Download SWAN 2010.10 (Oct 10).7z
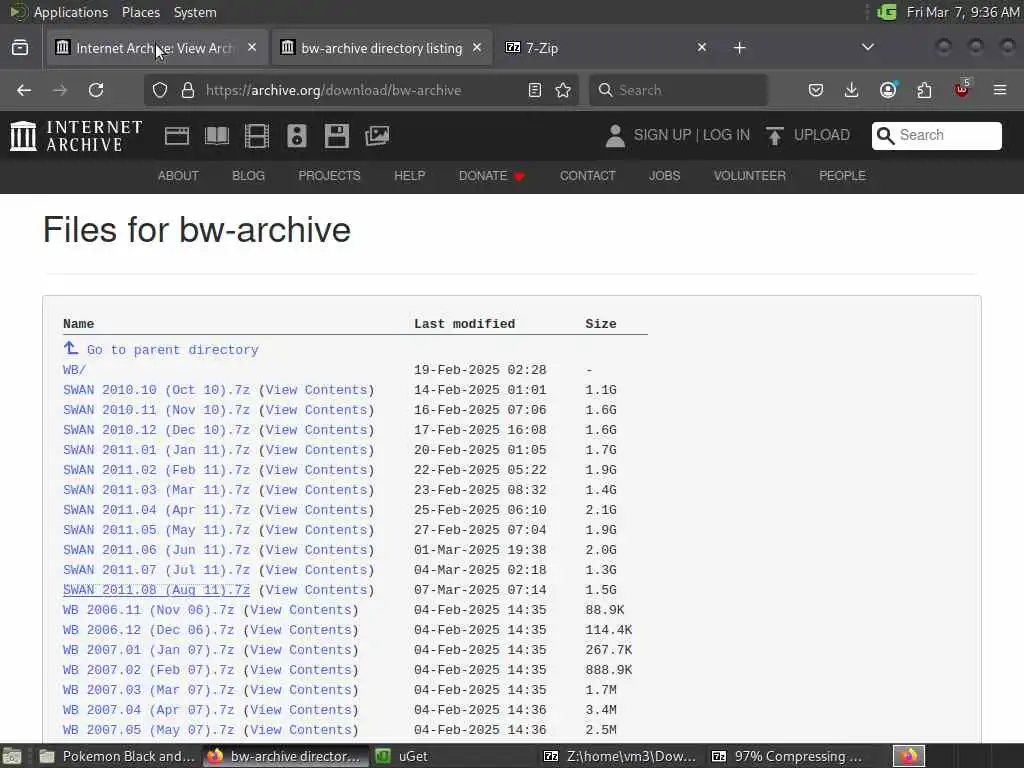This screenshot has width=1024, height=768. pyautogui.click(x=156, y=390)
